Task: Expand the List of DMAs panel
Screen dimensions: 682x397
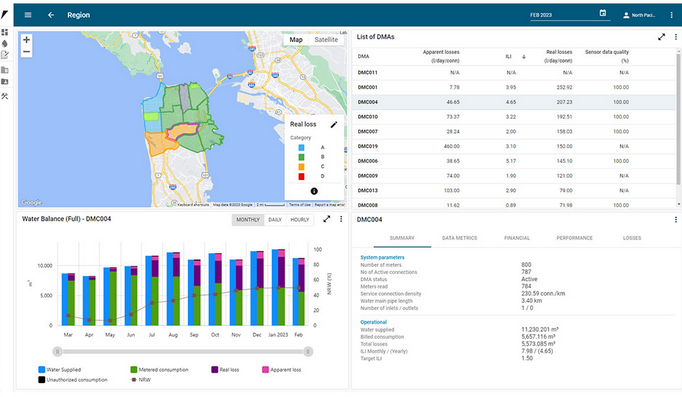Action: tap(661, 37)
